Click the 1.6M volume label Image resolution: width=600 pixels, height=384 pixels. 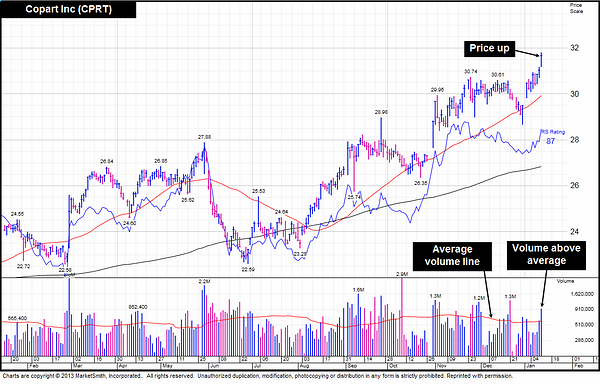click(359, 290)
